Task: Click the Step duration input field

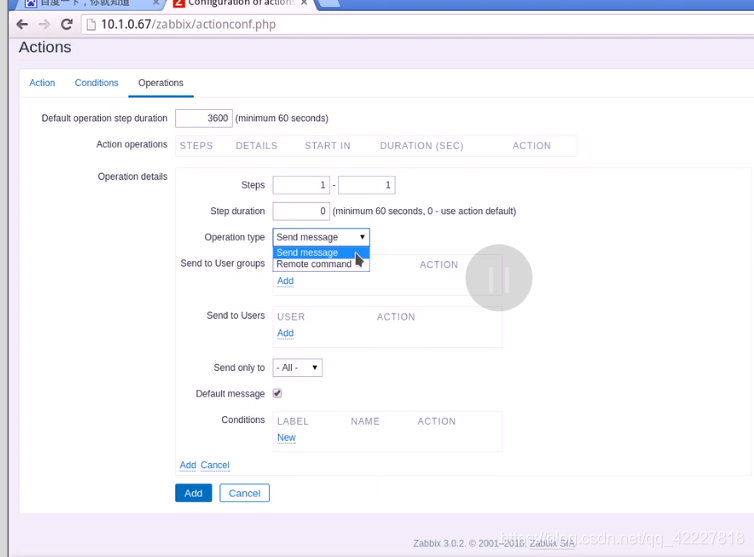Action: [301, 211]
